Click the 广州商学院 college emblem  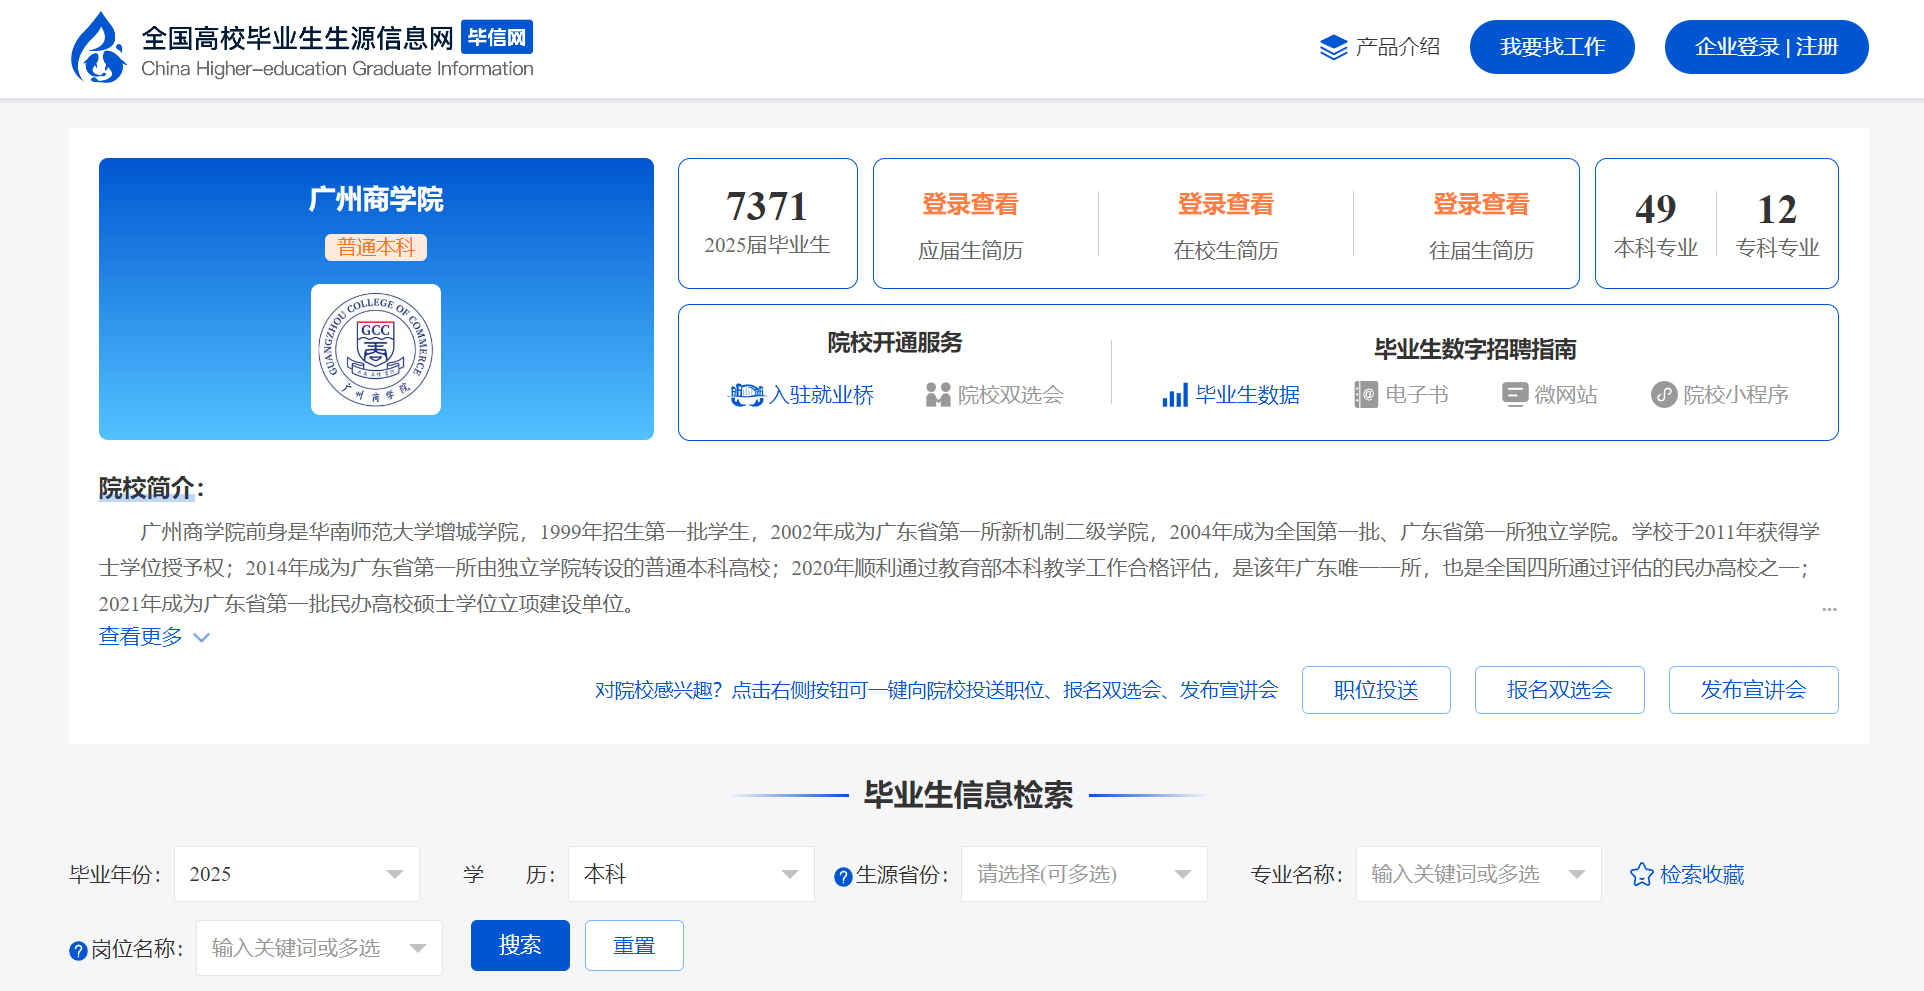[x=376, y=350]
